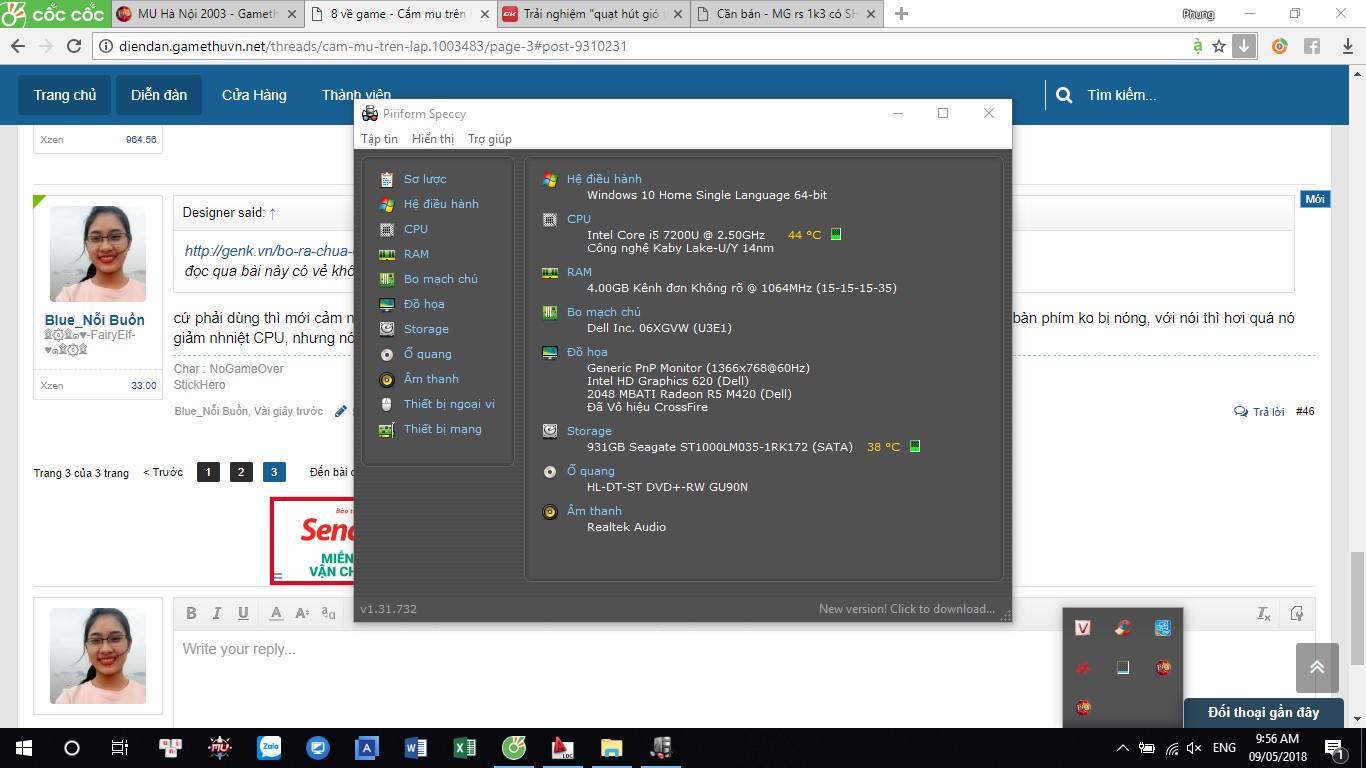
Task: Go to page 1 of the thread
Action: 208,472
